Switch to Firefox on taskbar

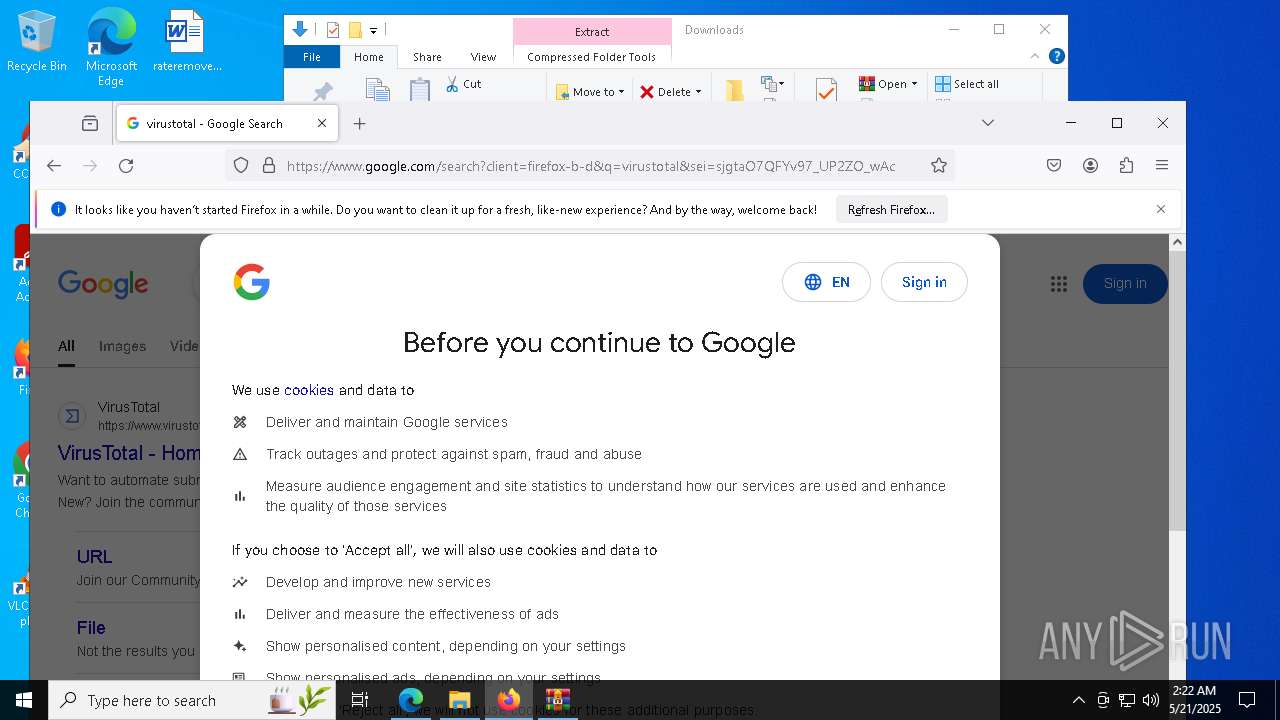pos(508,700)
